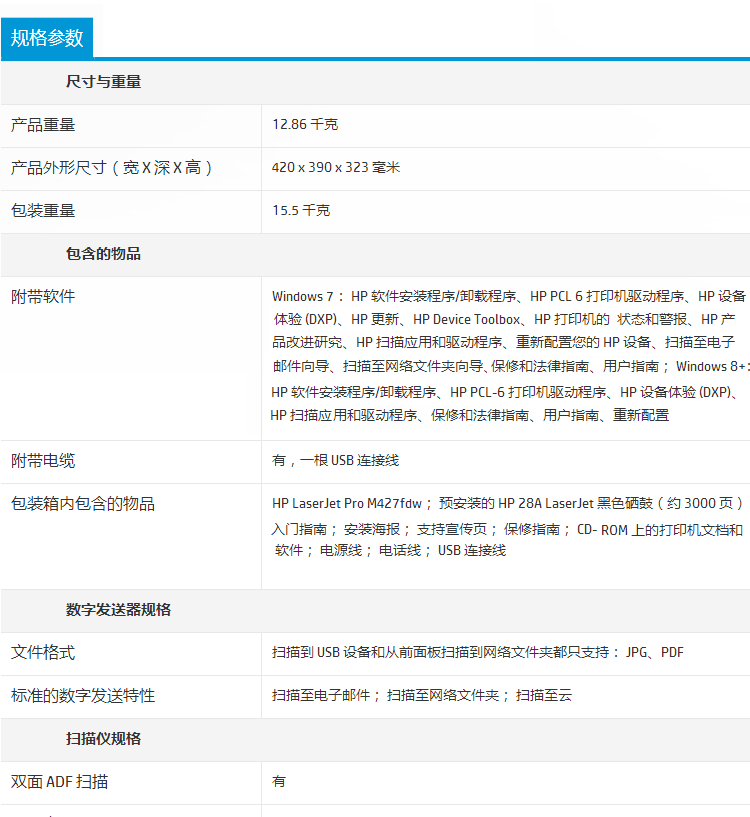Click the 文件格式 label
The width and height of the screenshot is (750, 817).
[43, 652]
